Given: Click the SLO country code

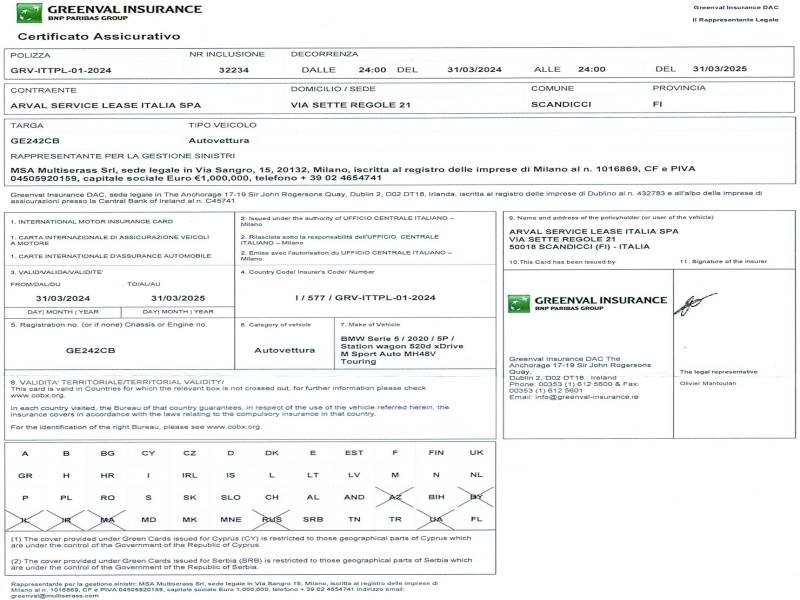Looking at the screenshot, I should click(x=231, y=497).
